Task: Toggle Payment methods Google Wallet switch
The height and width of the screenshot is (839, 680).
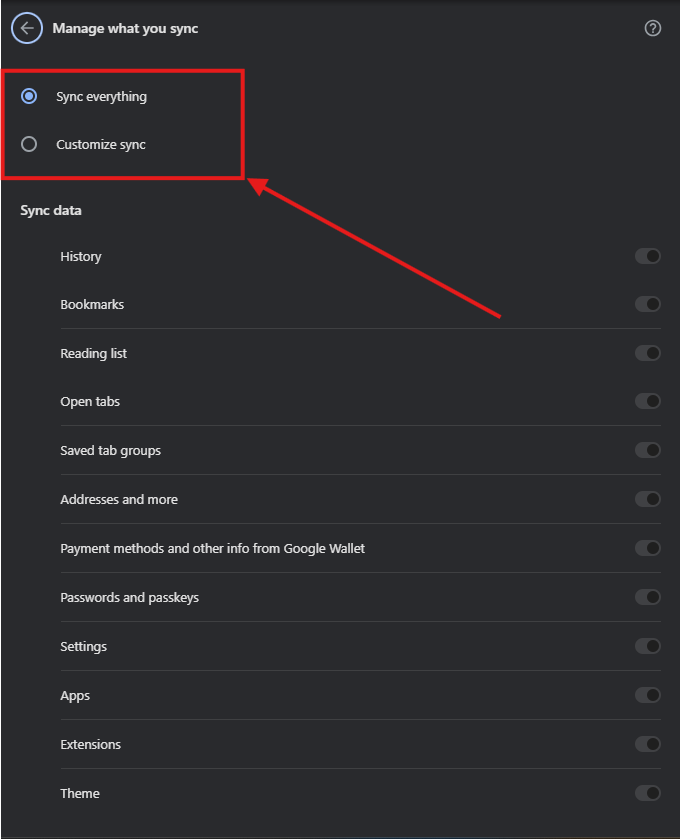Action: pos(647,548)
